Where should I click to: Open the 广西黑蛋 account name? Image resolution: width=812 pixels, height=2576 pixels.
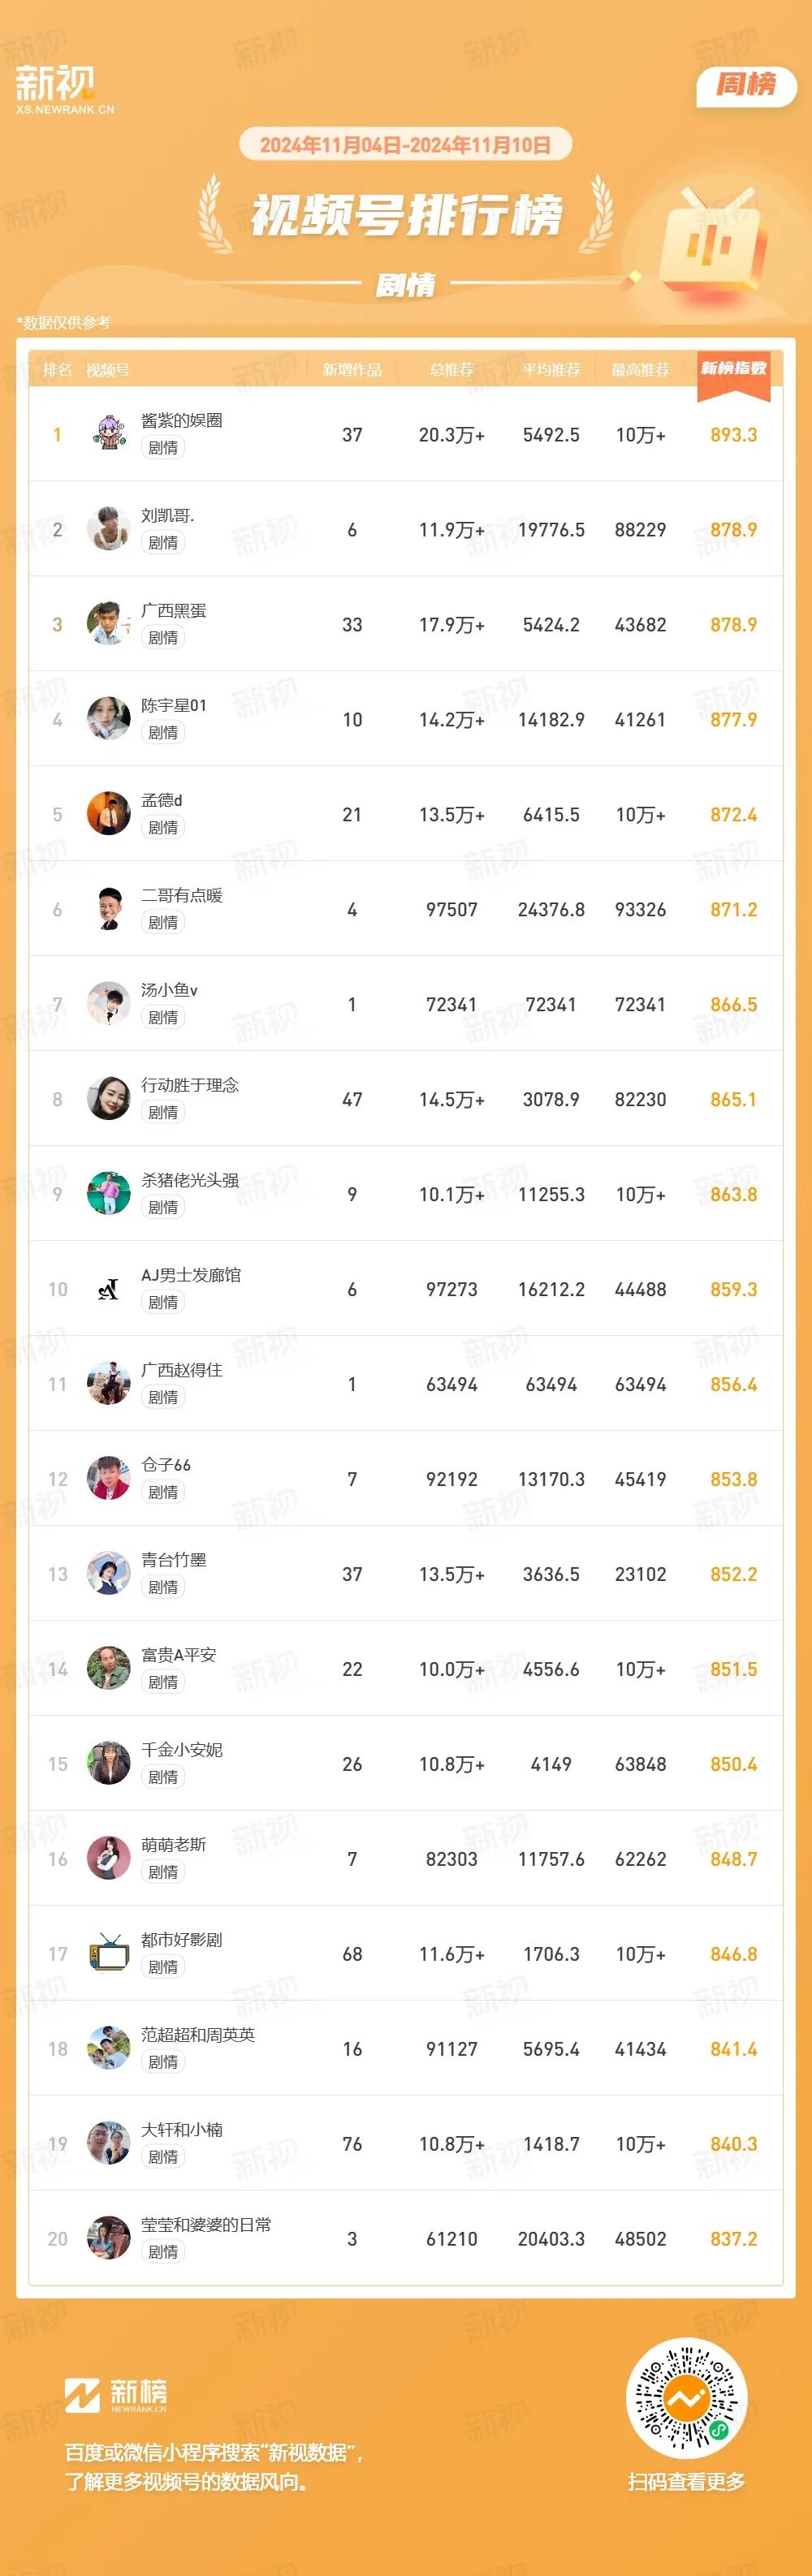(x=173, y=610)
